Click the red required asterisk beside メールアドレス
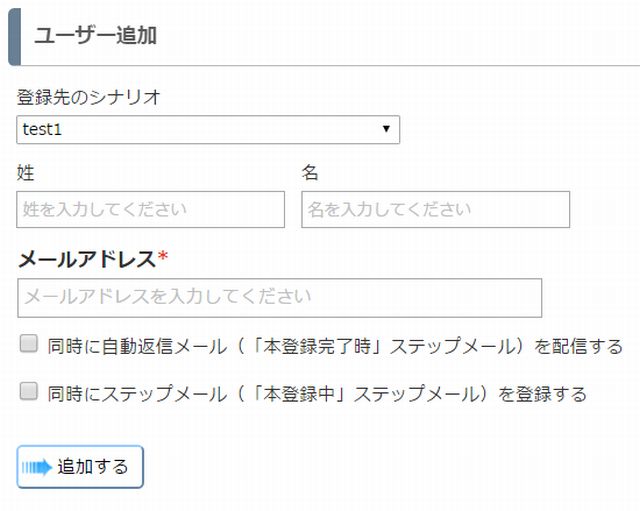This screenshot has width=640, height=511. click(x=163, y=257)
